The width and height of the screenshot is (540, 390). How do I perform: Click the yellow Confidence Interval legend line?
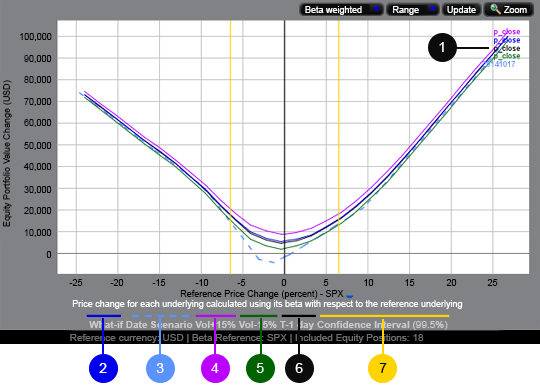coord(384,316)
